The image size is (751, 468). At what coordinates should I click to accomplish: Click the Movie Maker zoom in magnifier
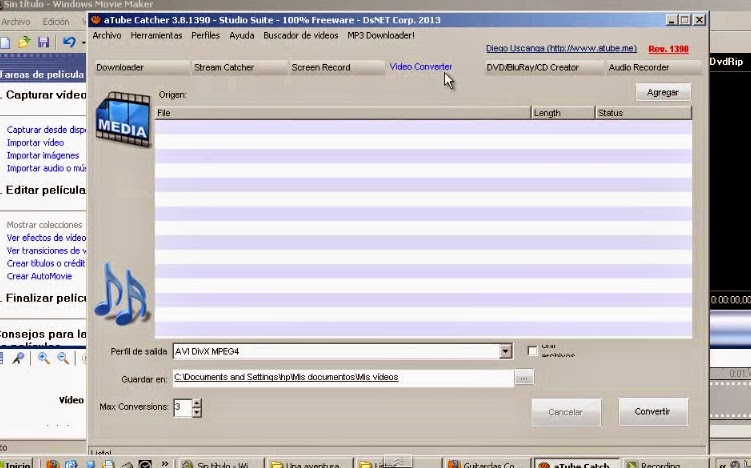pyautogui.click(x=44, y=358)
